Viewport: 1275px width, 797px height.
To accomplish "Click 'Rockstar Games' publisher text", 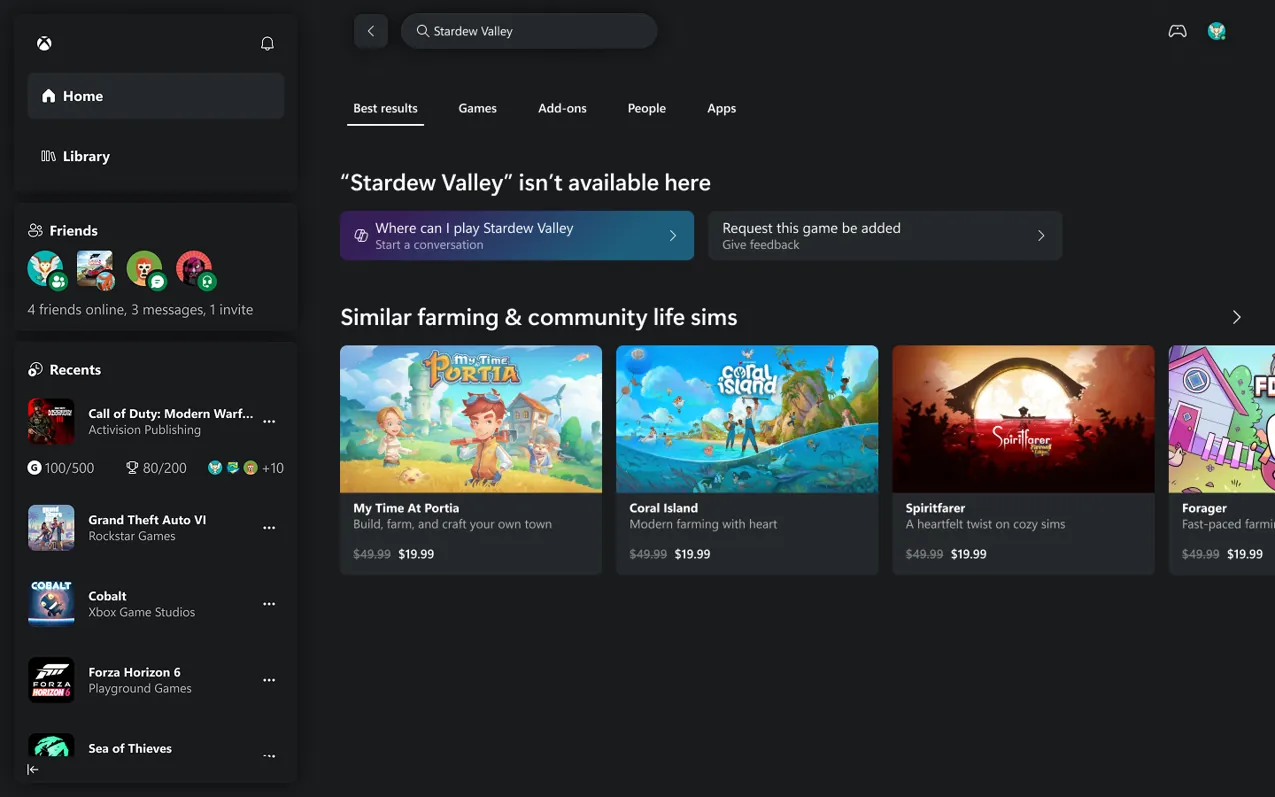I will point(132,536).
